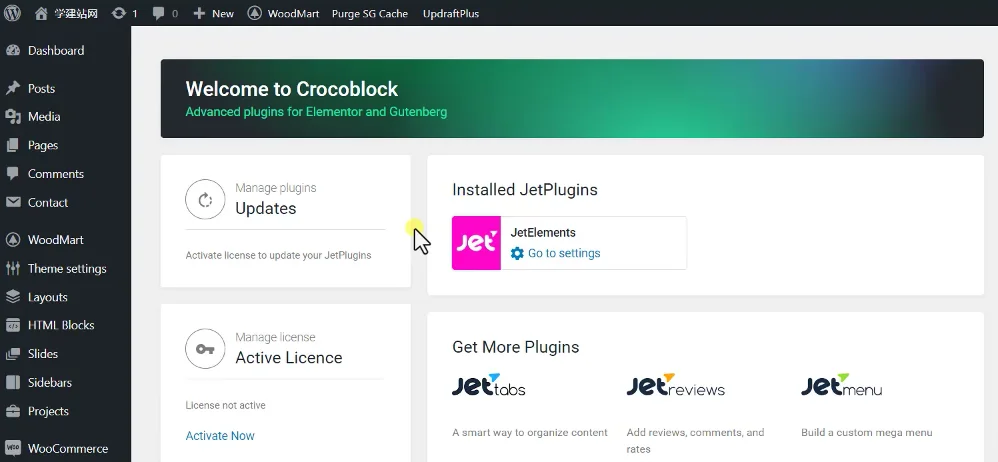
Task: Select the JetMenu plugin logo
Action: pyautogui.click(x=841, y=385)
